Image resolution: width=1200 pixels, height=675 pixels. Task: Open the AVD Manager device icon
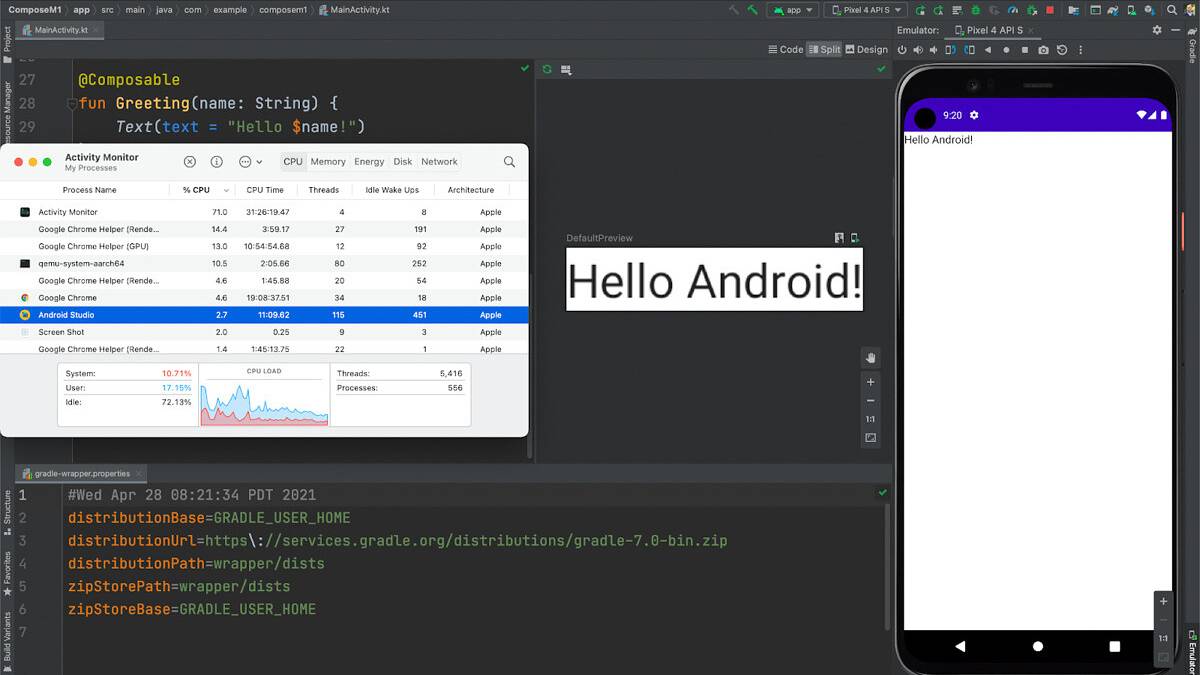click(x=1131, y=9)
